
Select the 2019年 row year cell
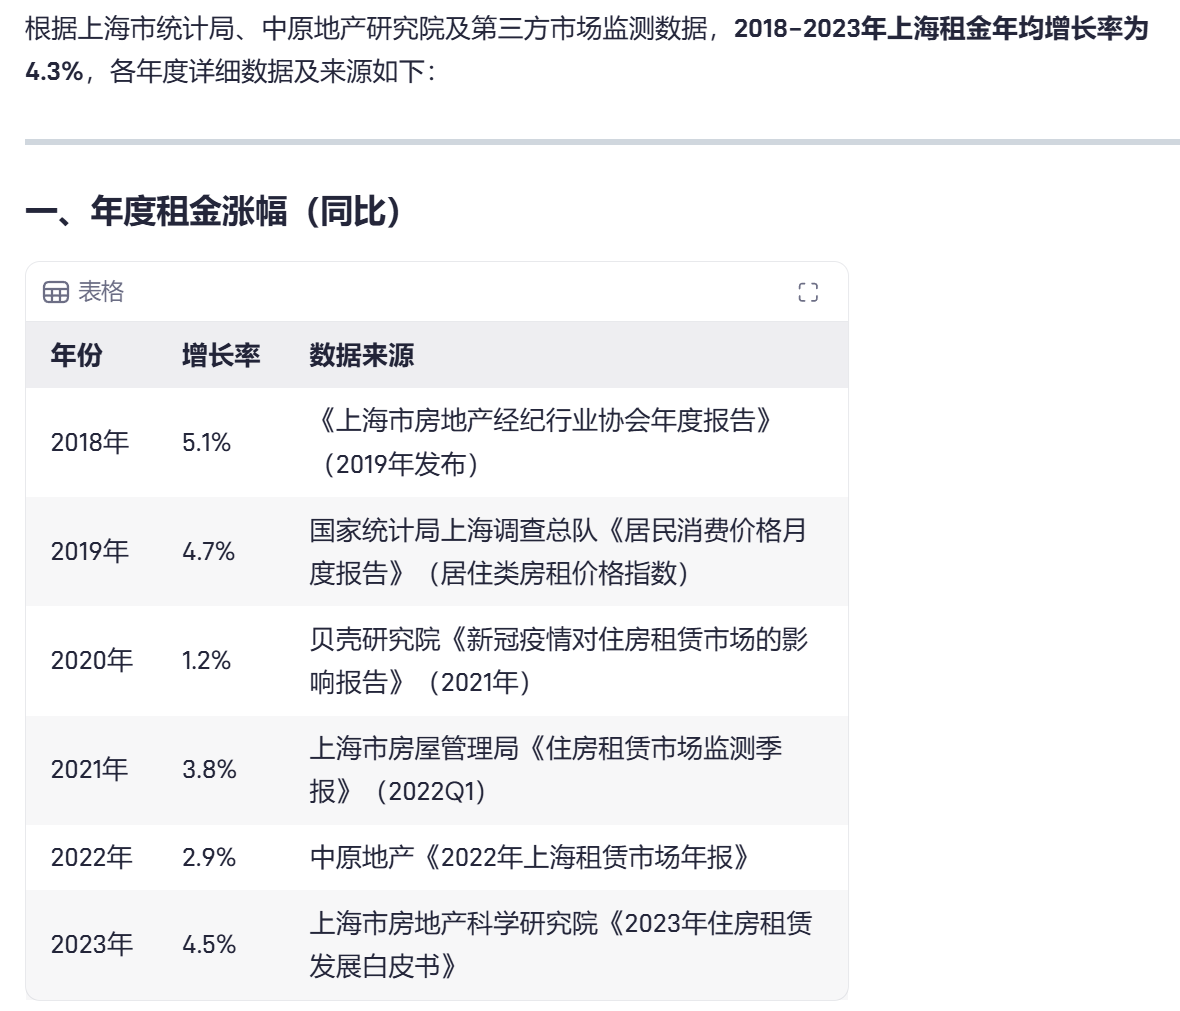(x=90, y=551)
